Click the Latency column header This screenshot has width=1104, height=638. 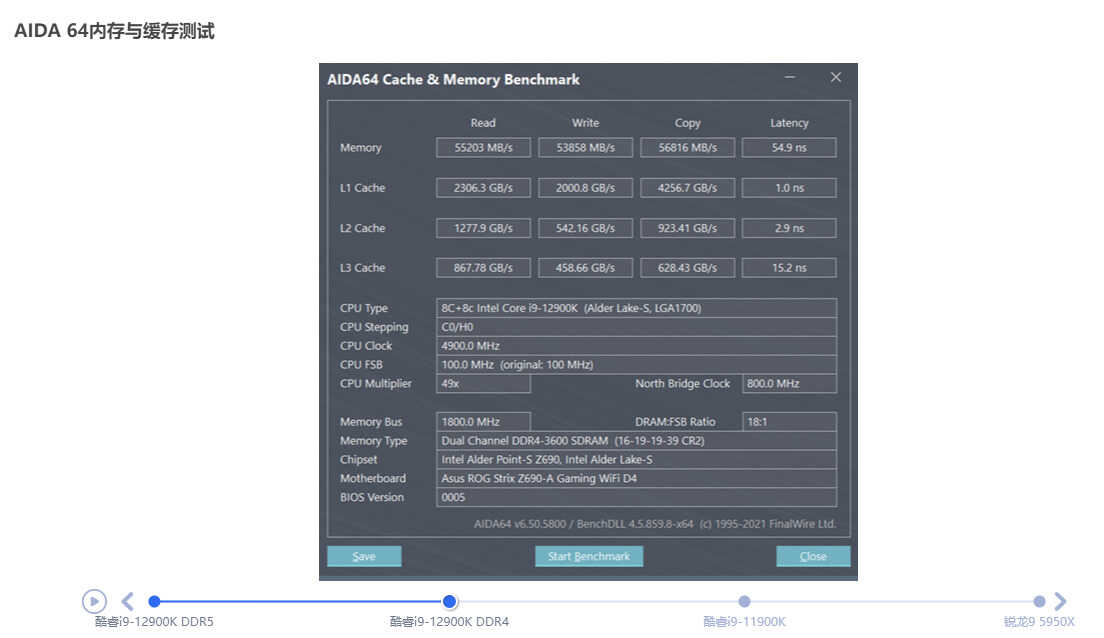click(x=789, y=123)
